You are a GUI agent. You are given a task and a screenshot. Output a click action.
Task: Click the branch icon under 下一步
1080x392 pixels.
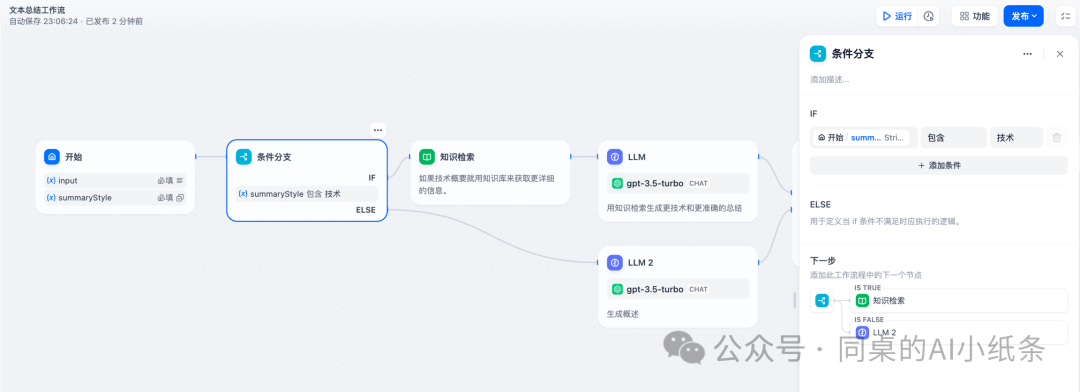tap(822, 300)
